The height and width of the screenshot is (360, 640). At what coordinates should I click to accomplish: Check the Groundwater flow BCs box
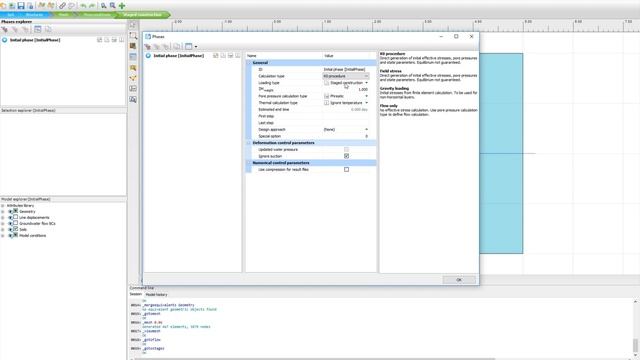click(x=16, y=223)
